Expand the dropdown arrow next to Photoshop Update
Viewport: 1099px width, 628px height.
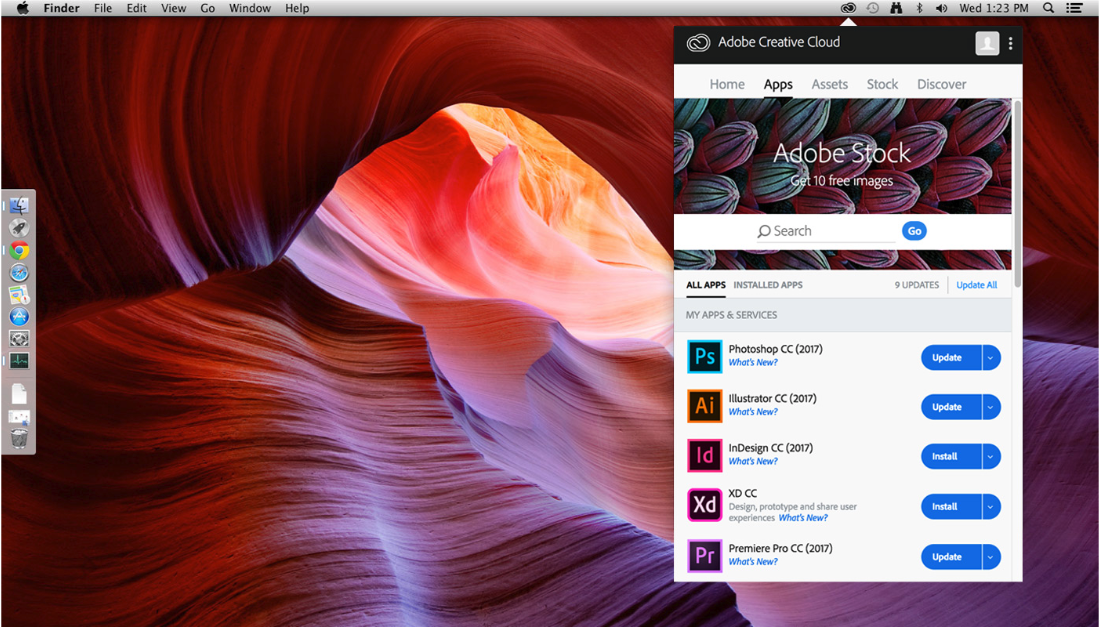pos(991,358)
